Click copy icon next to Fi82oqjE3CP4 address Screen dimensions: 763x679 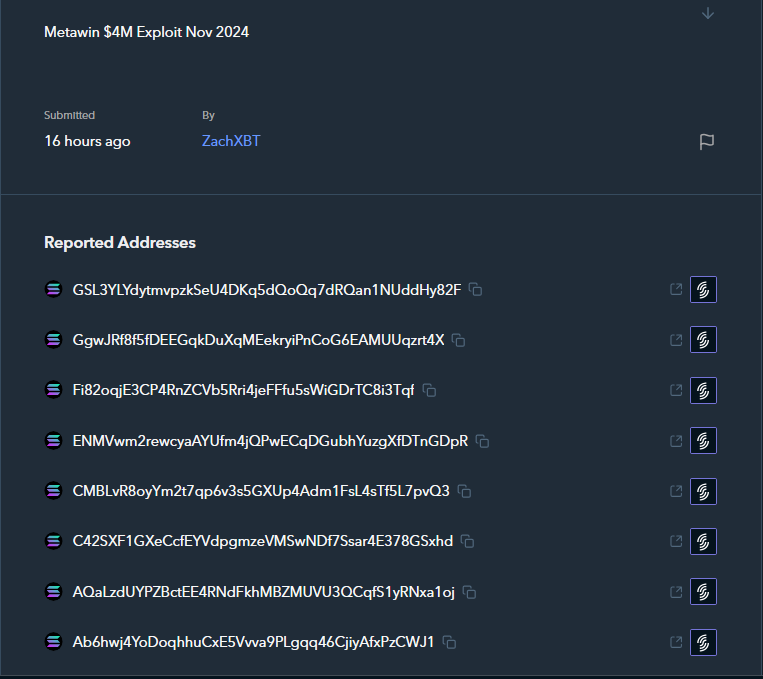coord(429,390)
